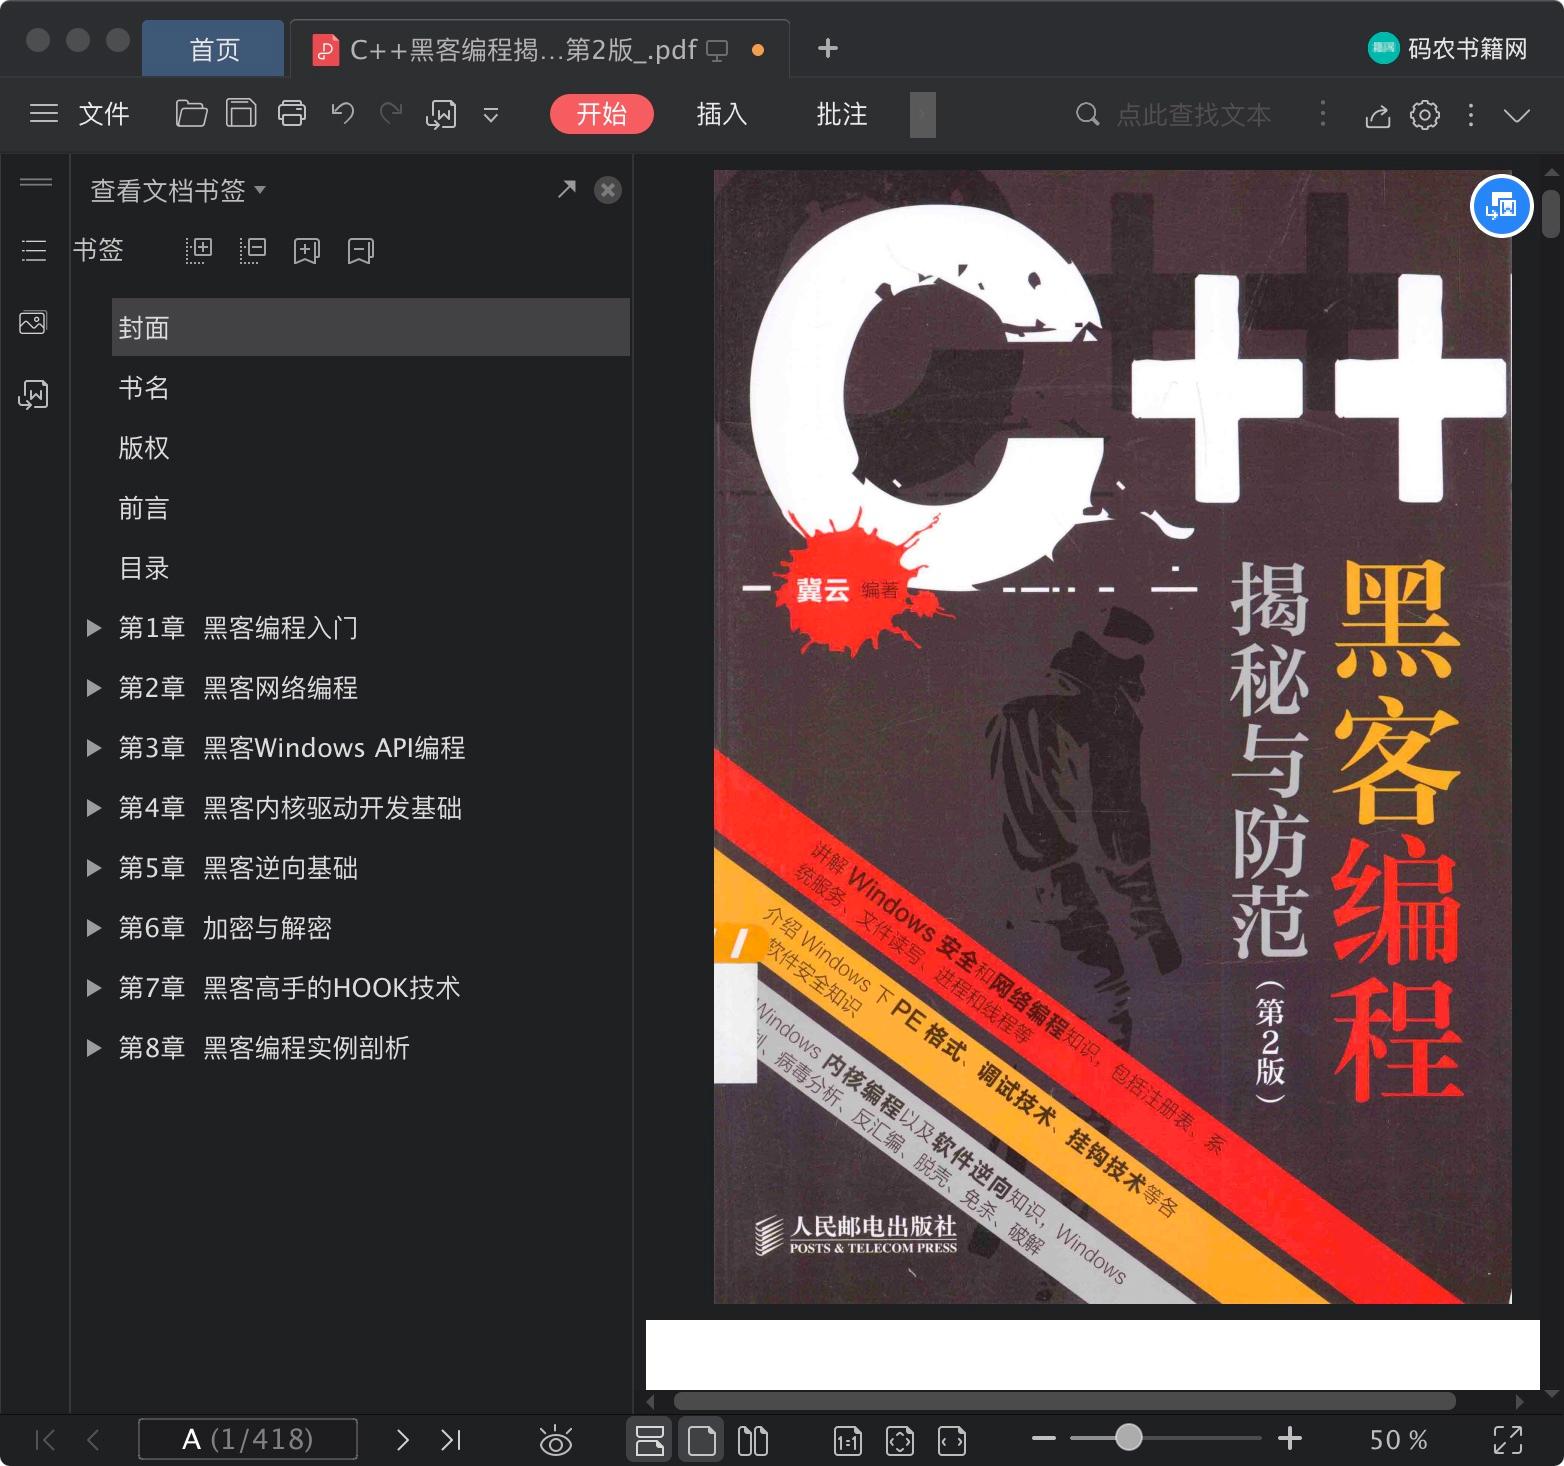Toggle single page view

pos(702,1440)
